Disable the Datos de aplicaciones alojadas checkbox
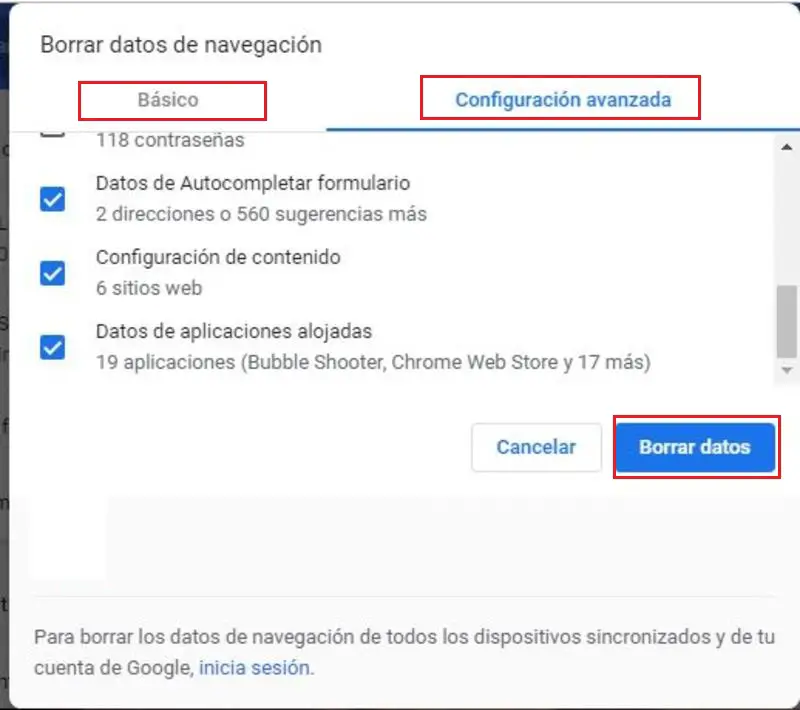The image size is (800, 710). pyautogui.click(x=52, y=347)
